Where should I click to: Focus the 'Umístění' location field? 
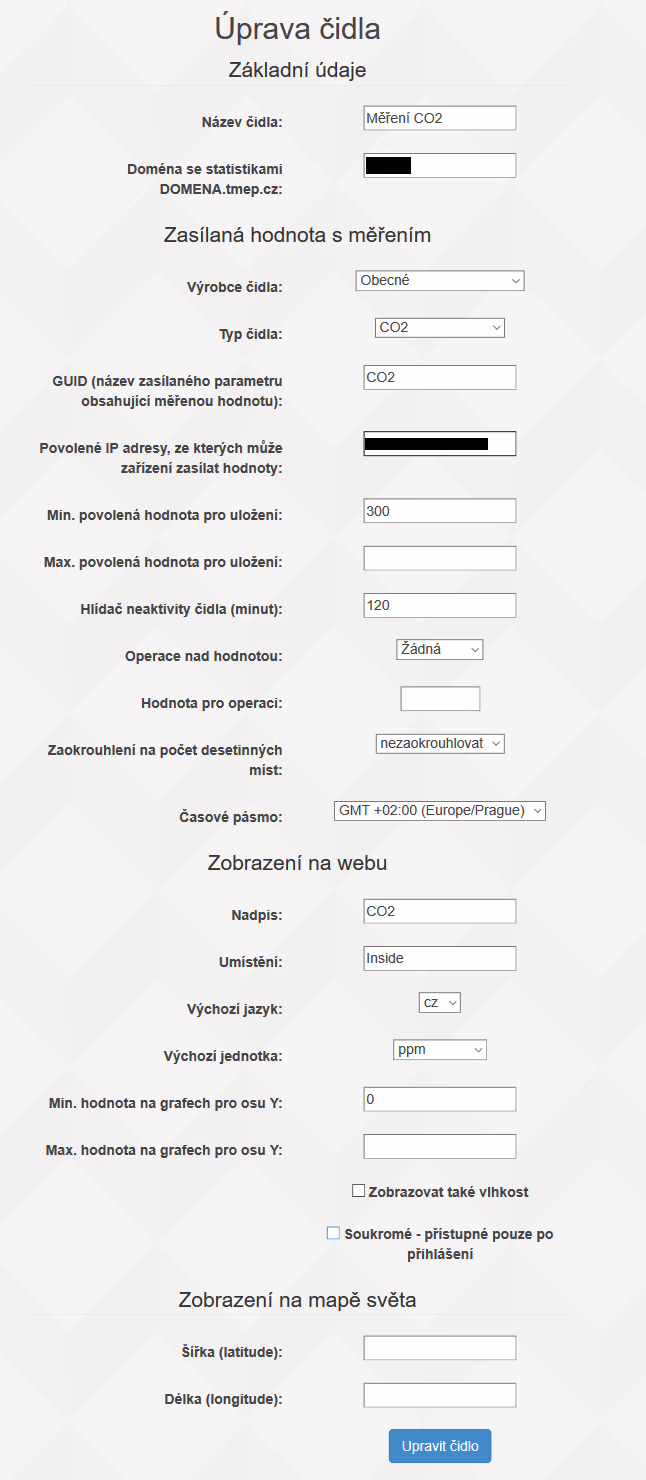tap(440, 958)
